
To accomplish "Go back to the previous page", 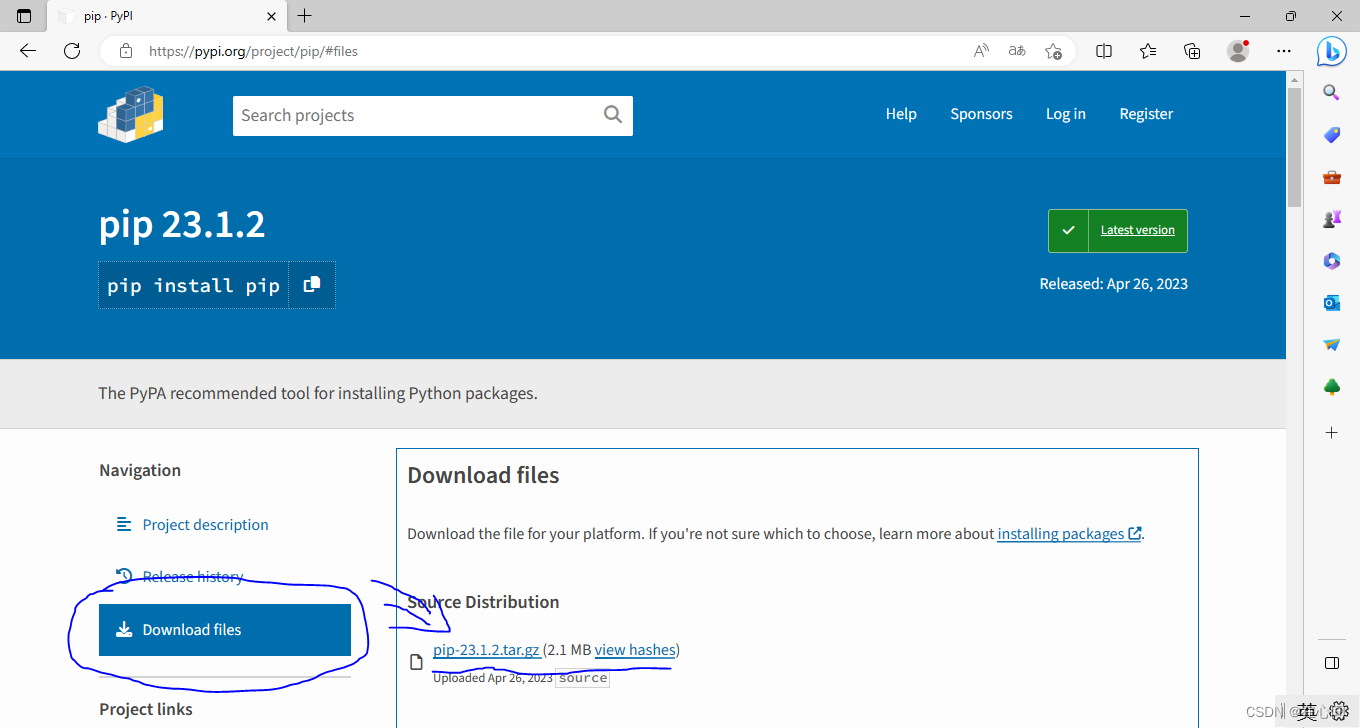I will [x=28, y=51].
